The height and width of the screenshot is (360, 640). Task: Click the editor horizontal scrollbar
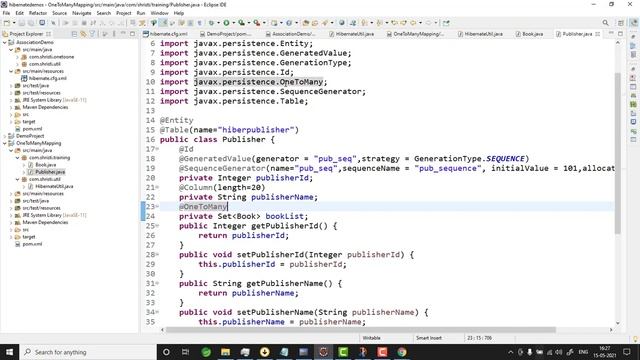[x=360, y=330]
